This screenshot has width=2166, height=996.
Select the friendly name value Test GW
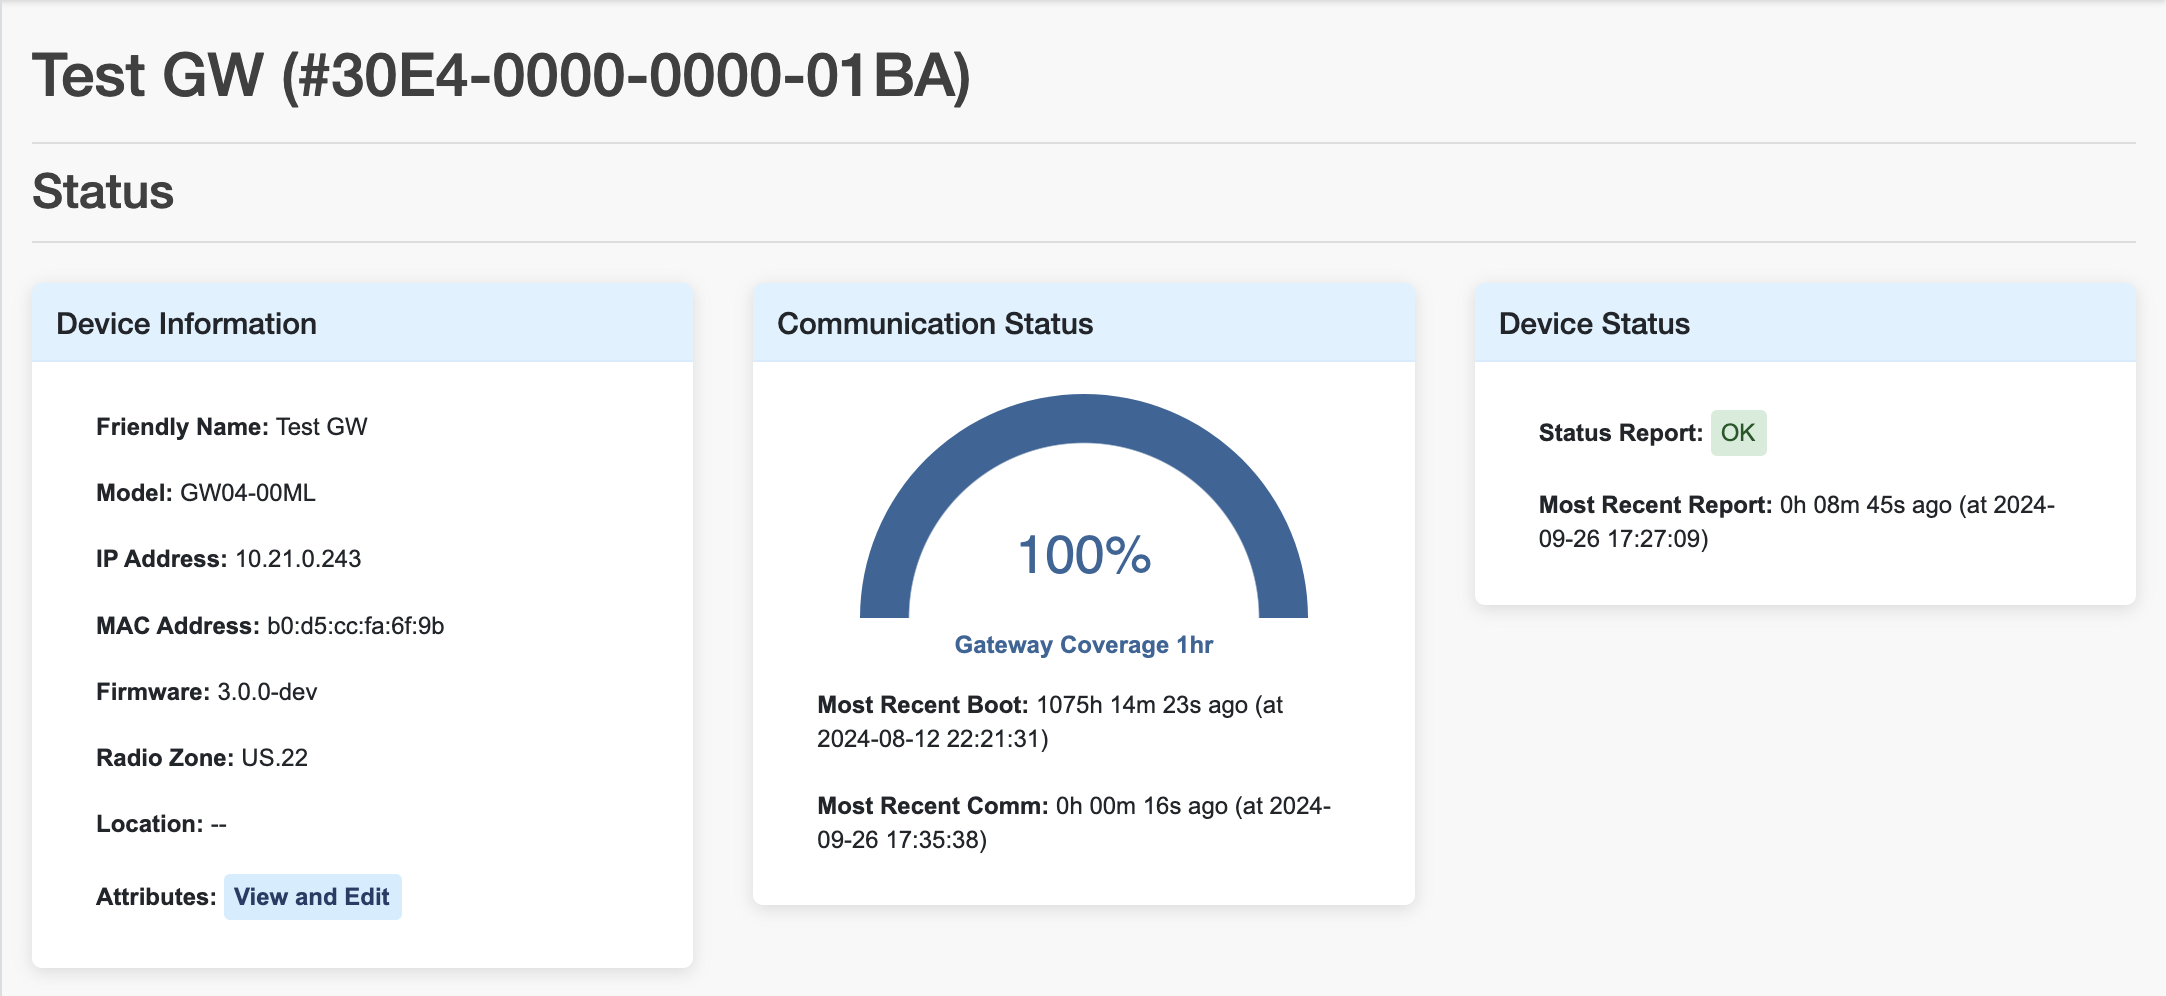pyautogui.click(x=322, y=425)
